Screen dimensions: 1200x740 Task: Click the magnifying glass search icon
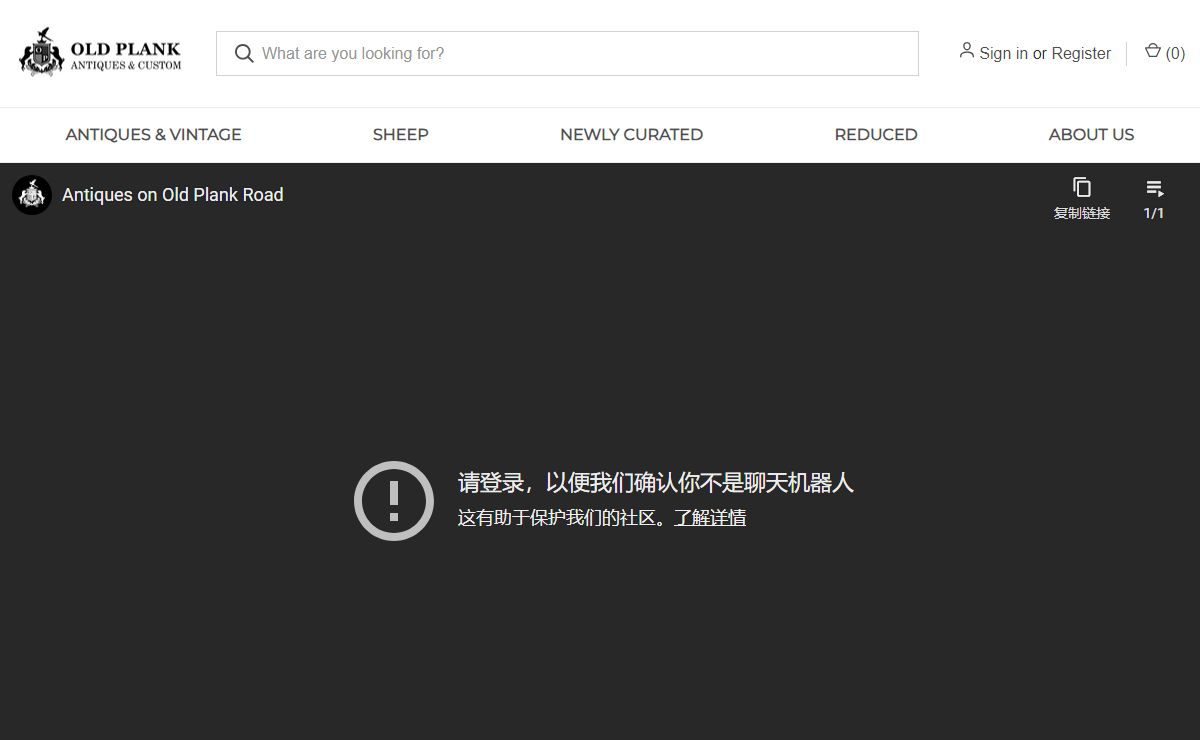tap(244, 54)
